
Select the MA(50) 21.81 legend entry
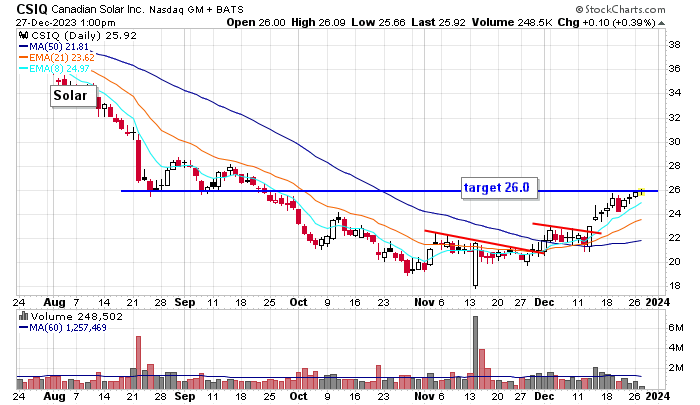(x=56, y=47)
